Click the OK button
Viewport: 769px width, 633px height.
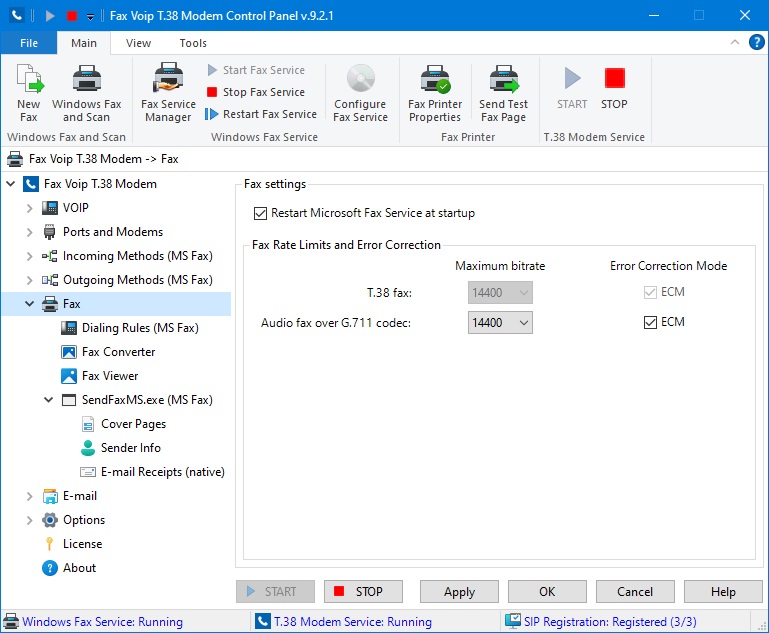[547, 592]
